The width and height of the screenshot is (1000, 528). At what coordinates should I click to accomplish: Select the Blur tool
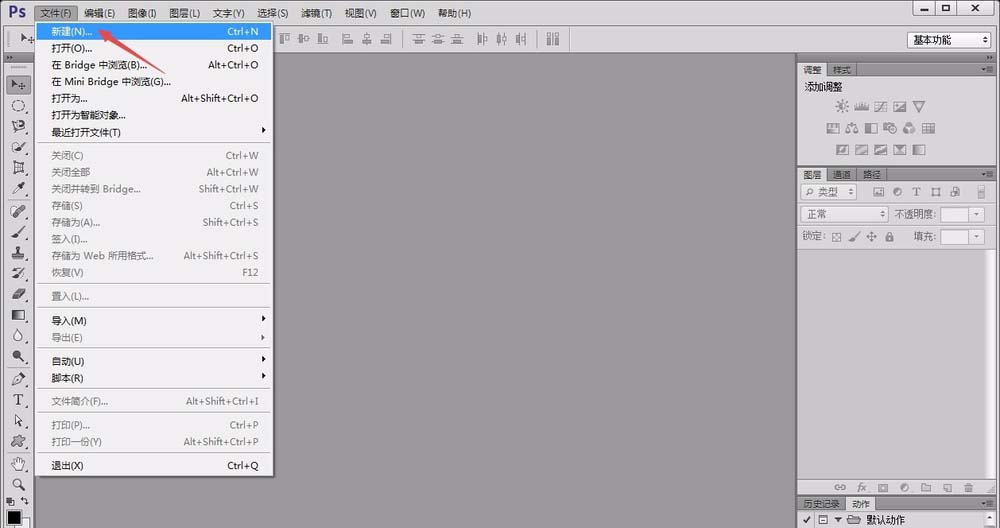coord(18,335)
